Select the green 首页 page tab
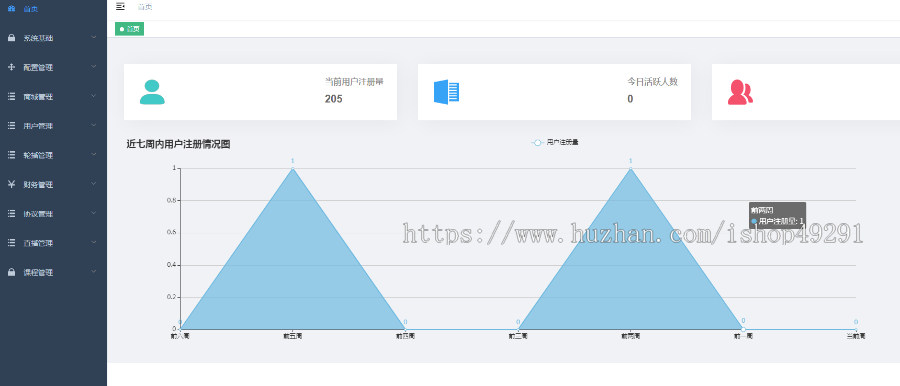 point(130,29)
